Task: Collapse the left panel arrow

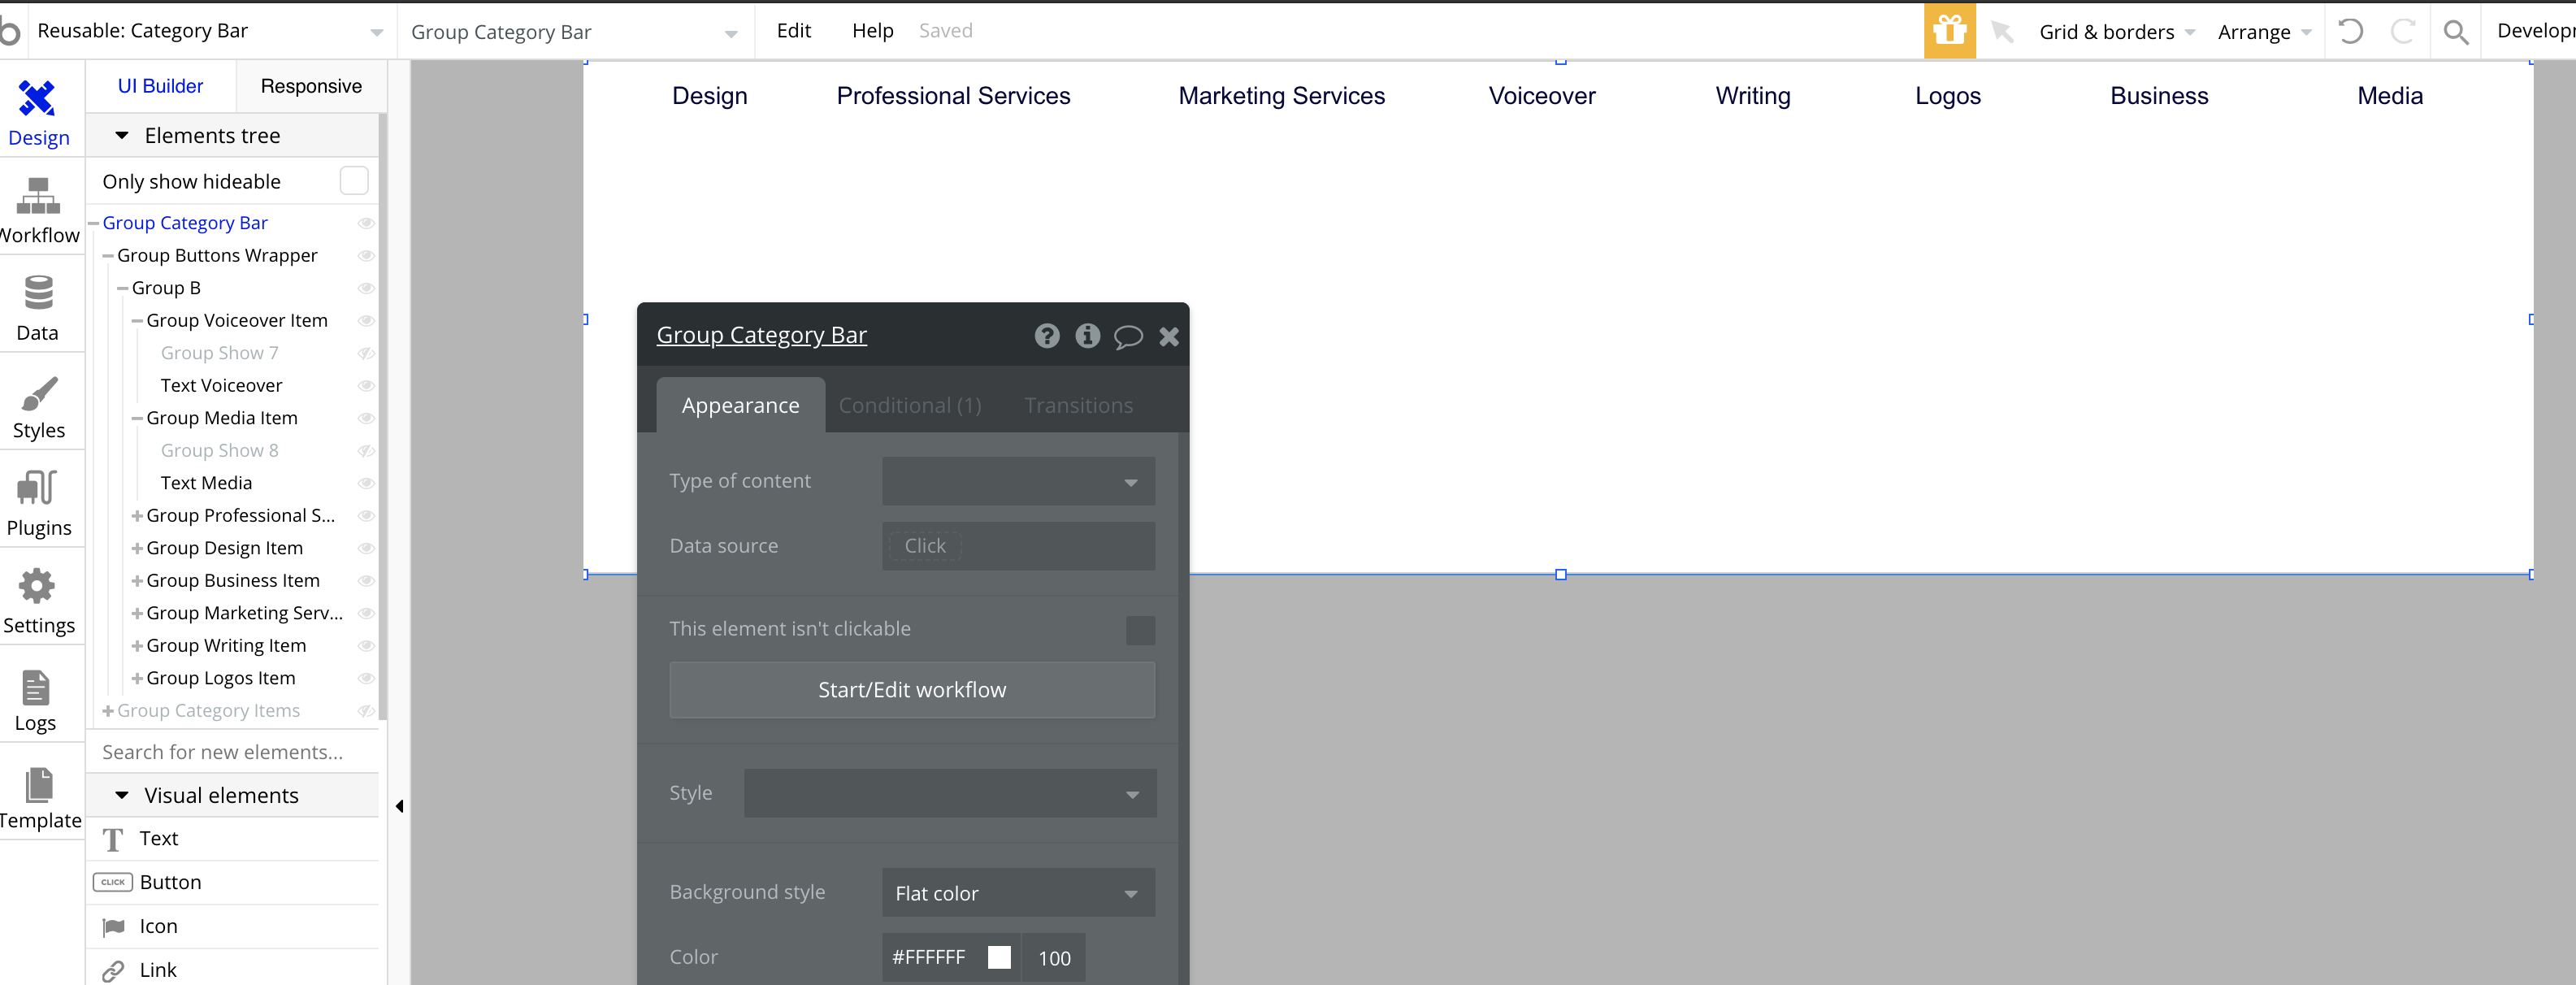Action: click(x=399, y=806)
